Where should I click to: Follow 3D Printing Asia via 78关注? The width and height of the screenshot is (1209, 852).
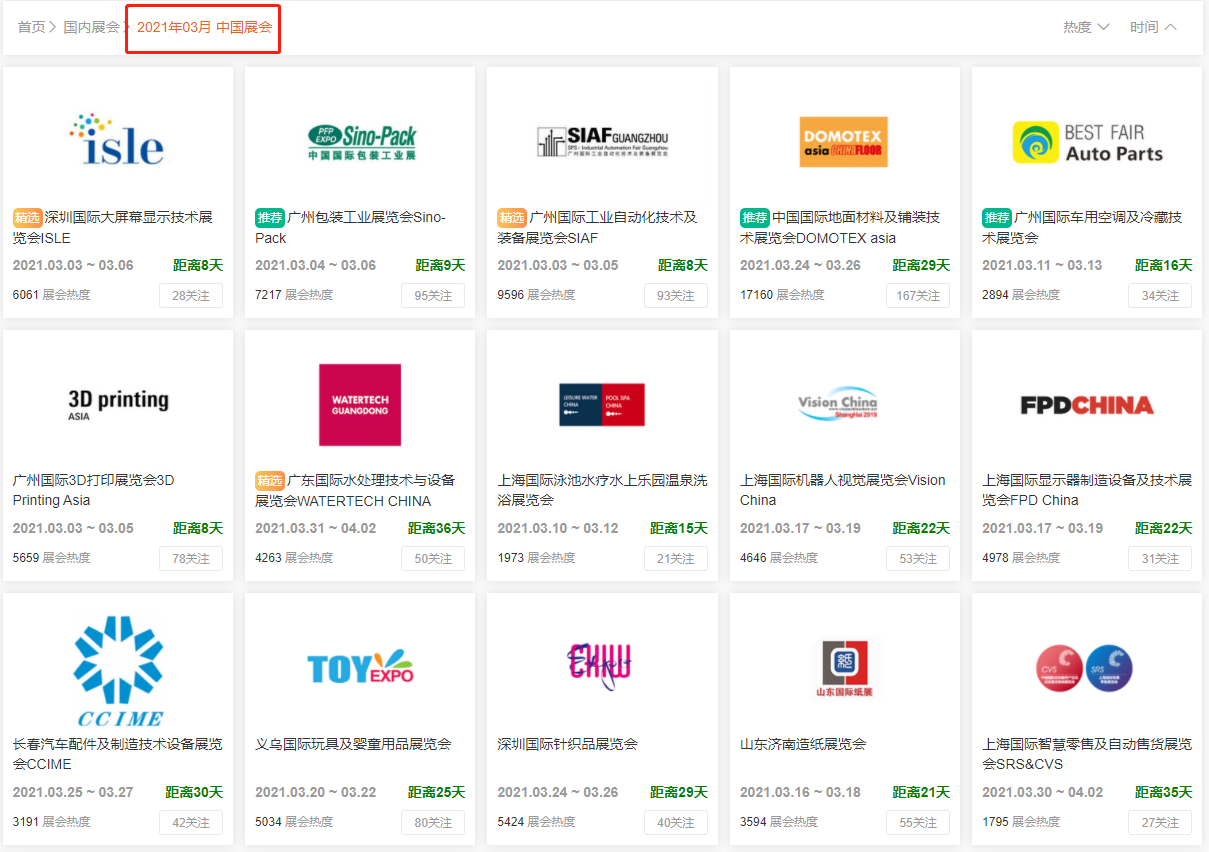point(191,558)
